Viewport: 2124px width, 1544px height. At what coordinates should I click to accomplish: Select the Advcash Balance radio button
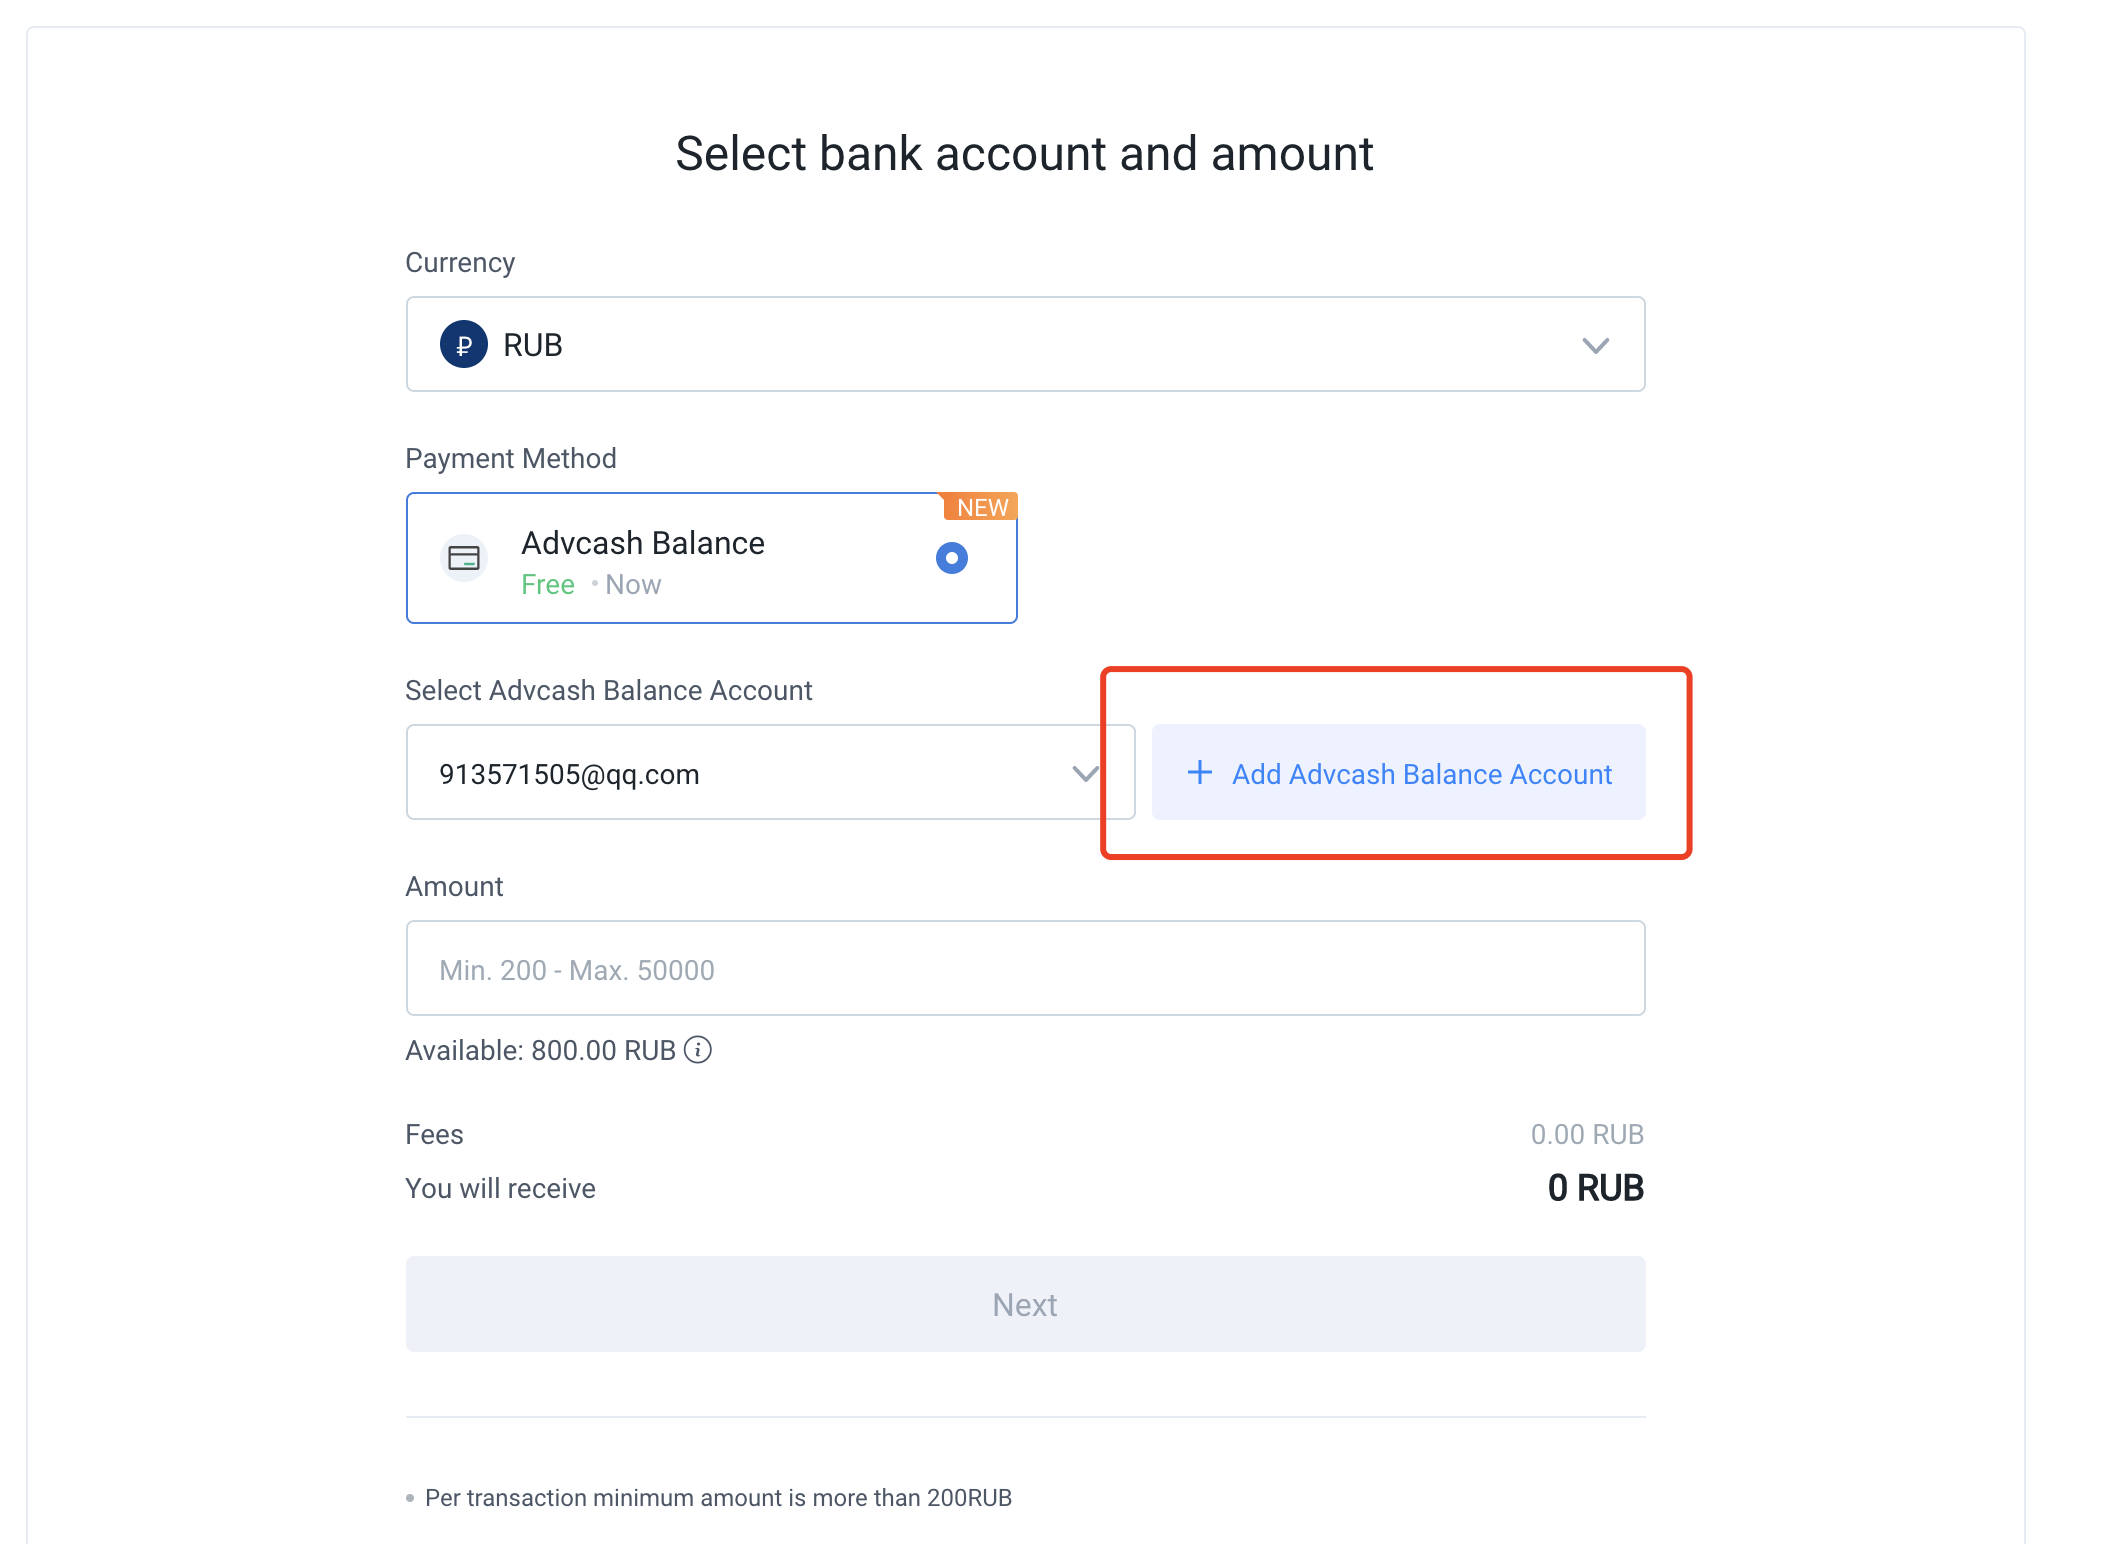point(952,558)
